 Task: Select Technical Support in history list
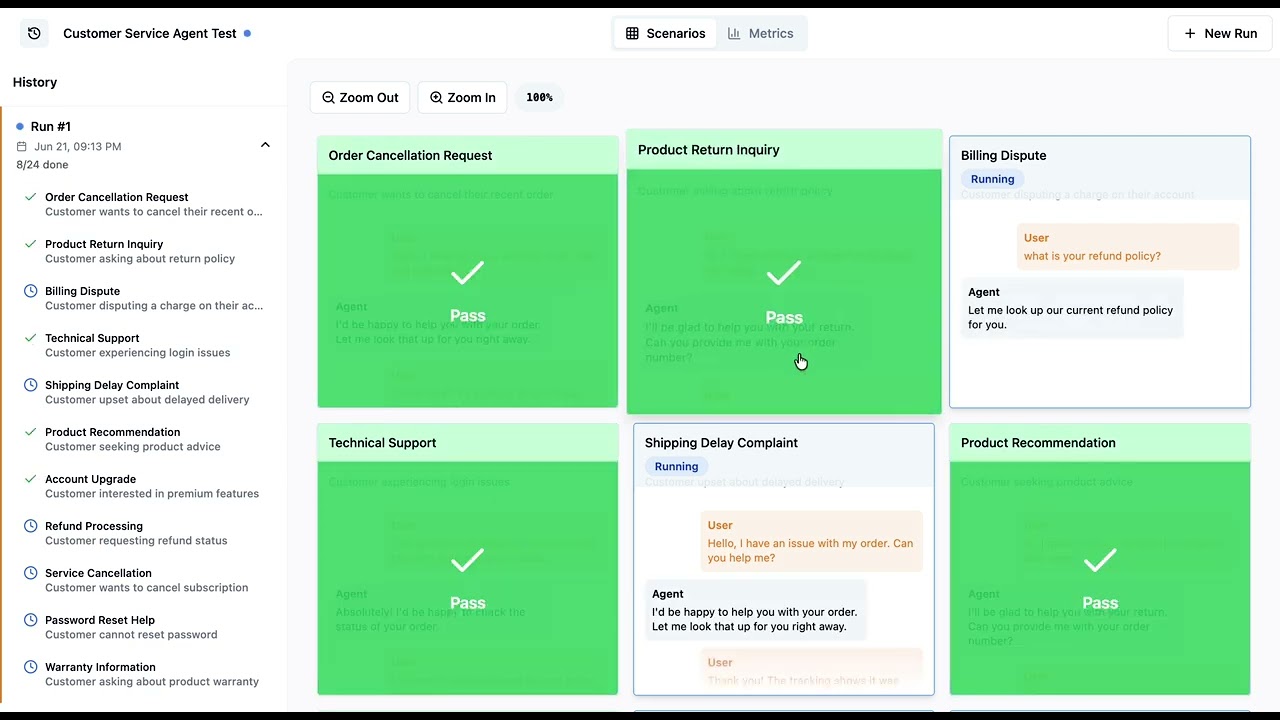pos(144,345)
